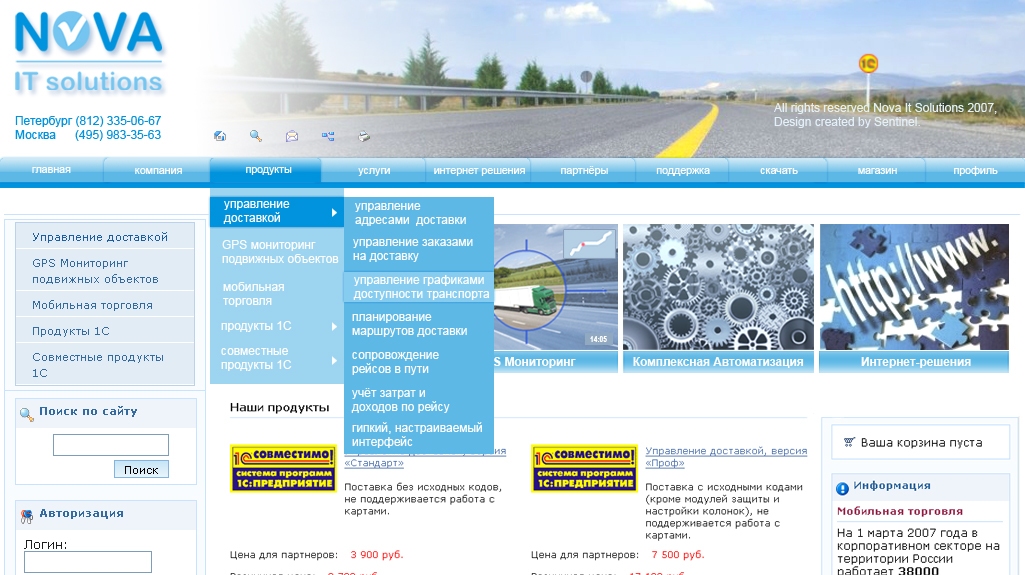Click the Интернет-решения puzzle thumbnail

tap(914, 287)
